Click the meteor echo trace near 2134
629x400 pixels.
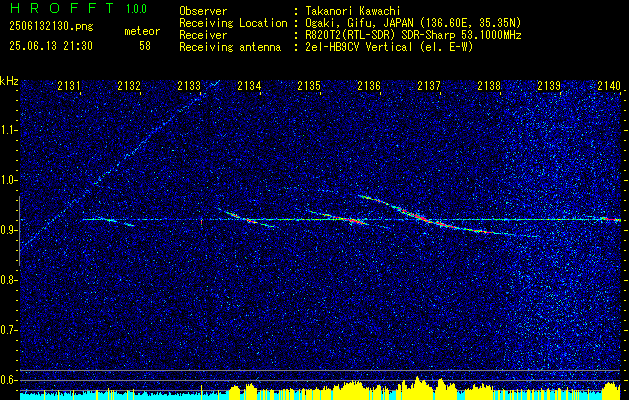point(246,217)
